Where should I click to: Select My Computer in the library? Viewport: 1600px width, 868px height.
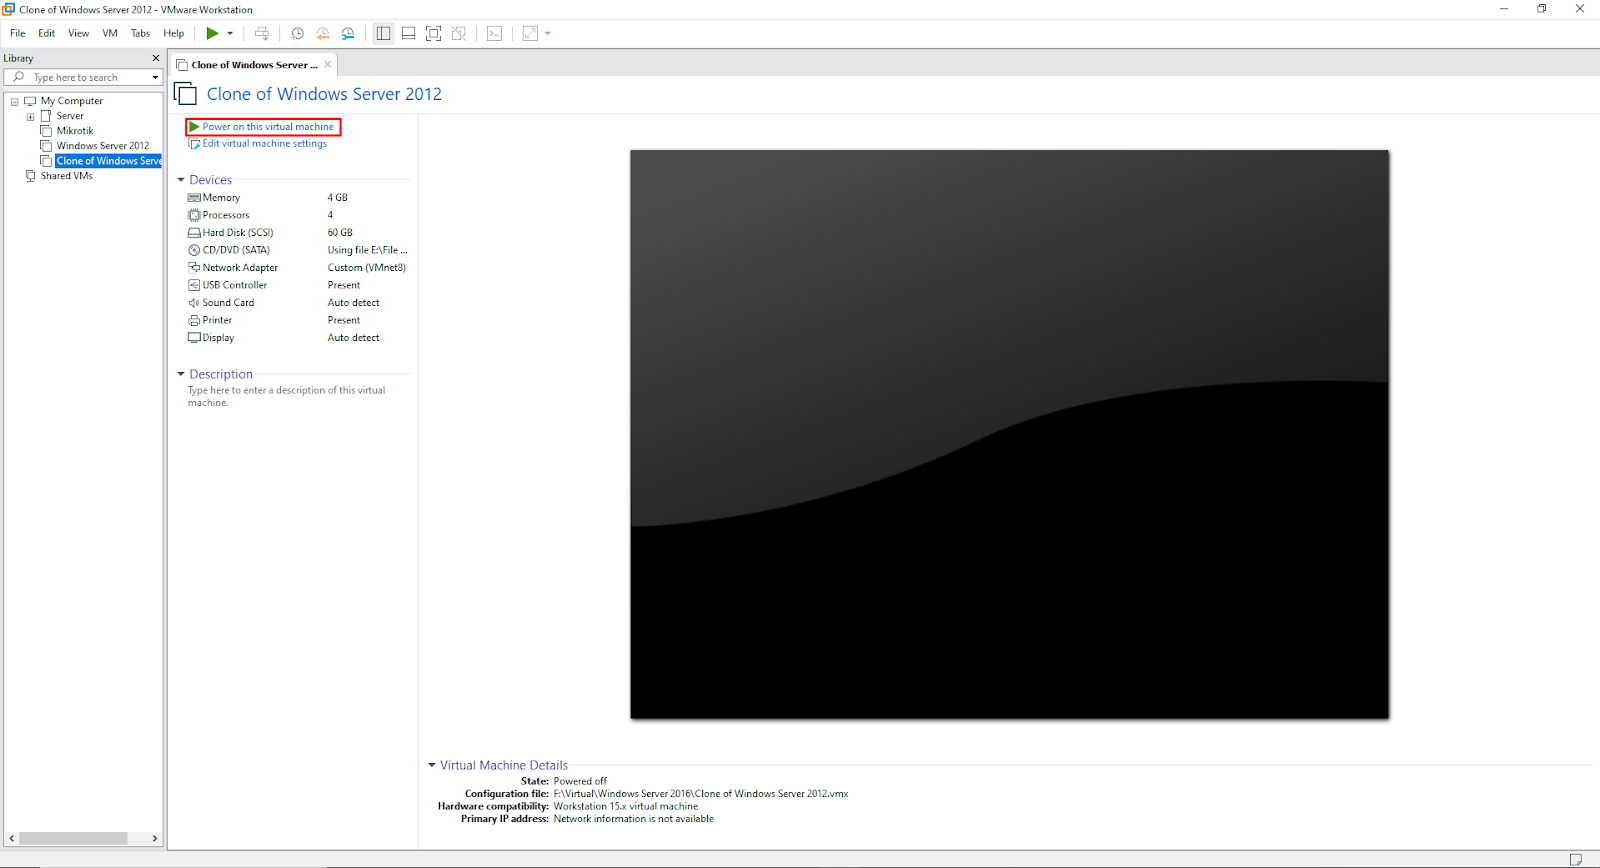pyautogui.click(x=71, y=101)
